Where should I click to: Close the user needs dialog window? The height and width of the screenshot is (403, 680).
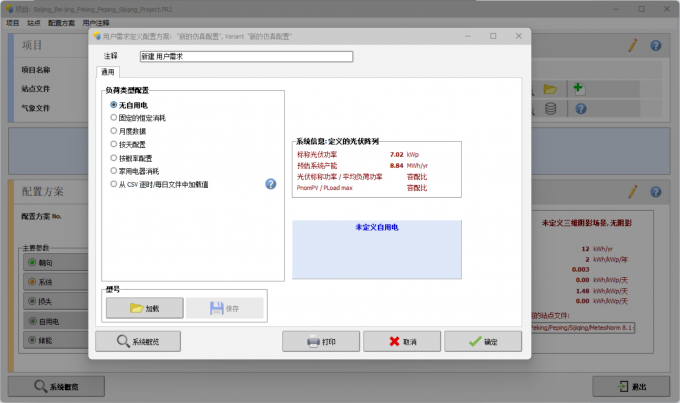coord(519,36)
